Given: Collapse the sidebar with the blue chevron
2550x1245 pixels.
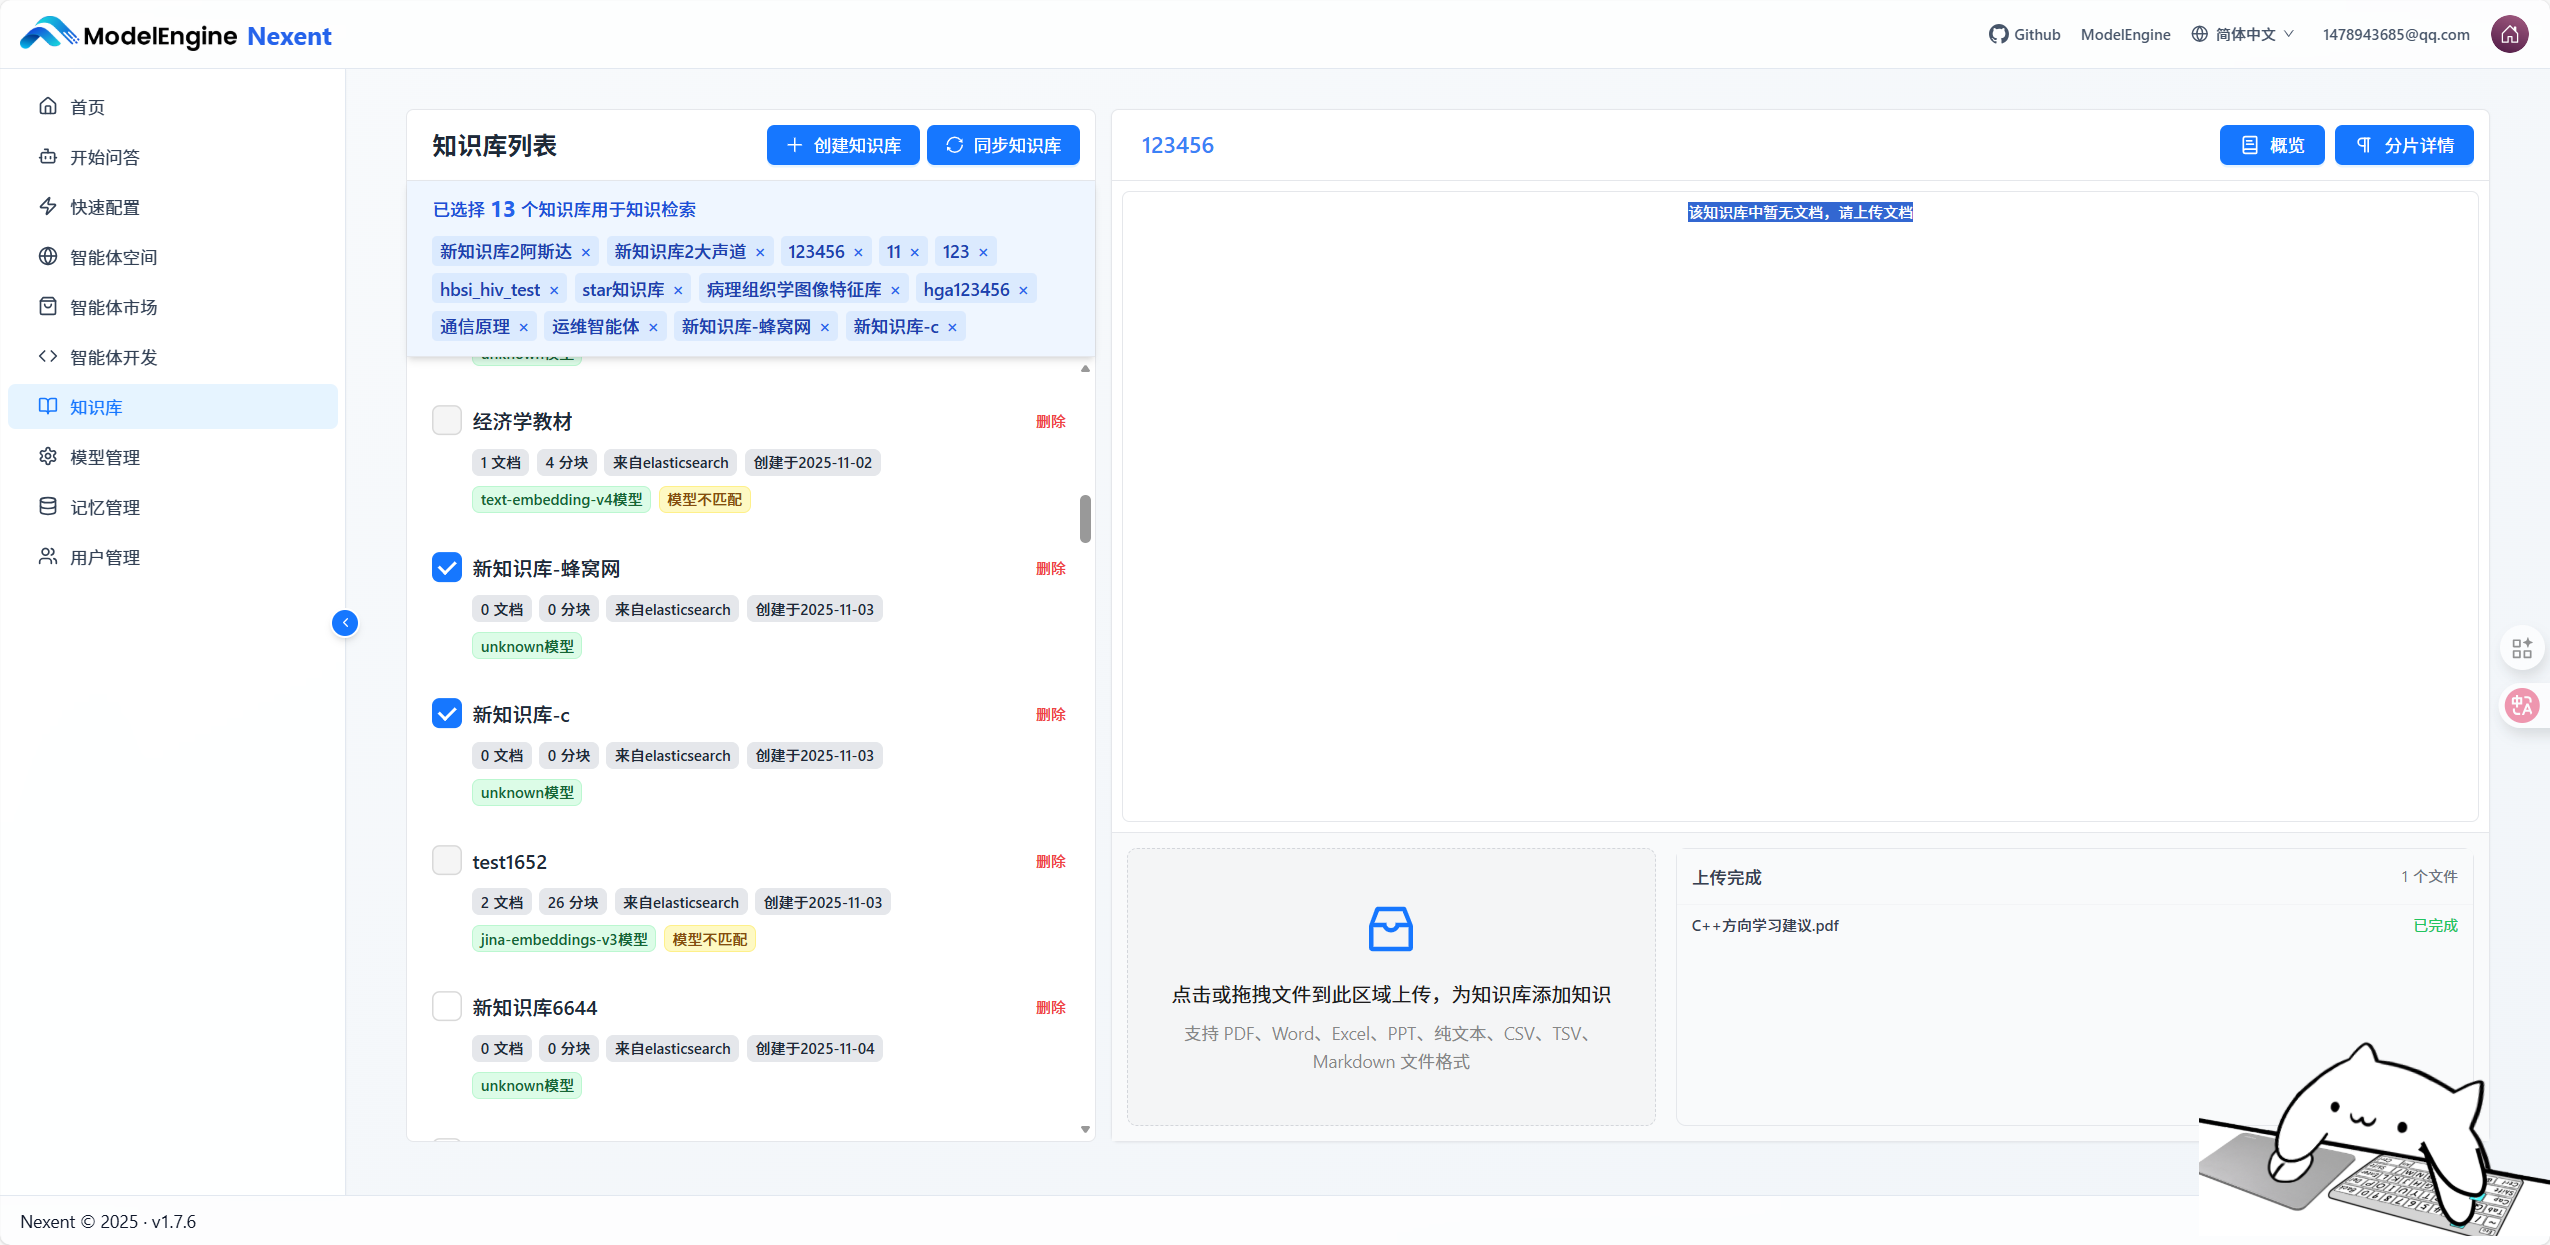Looking at the screenshot, I should [x=345, y=622].
